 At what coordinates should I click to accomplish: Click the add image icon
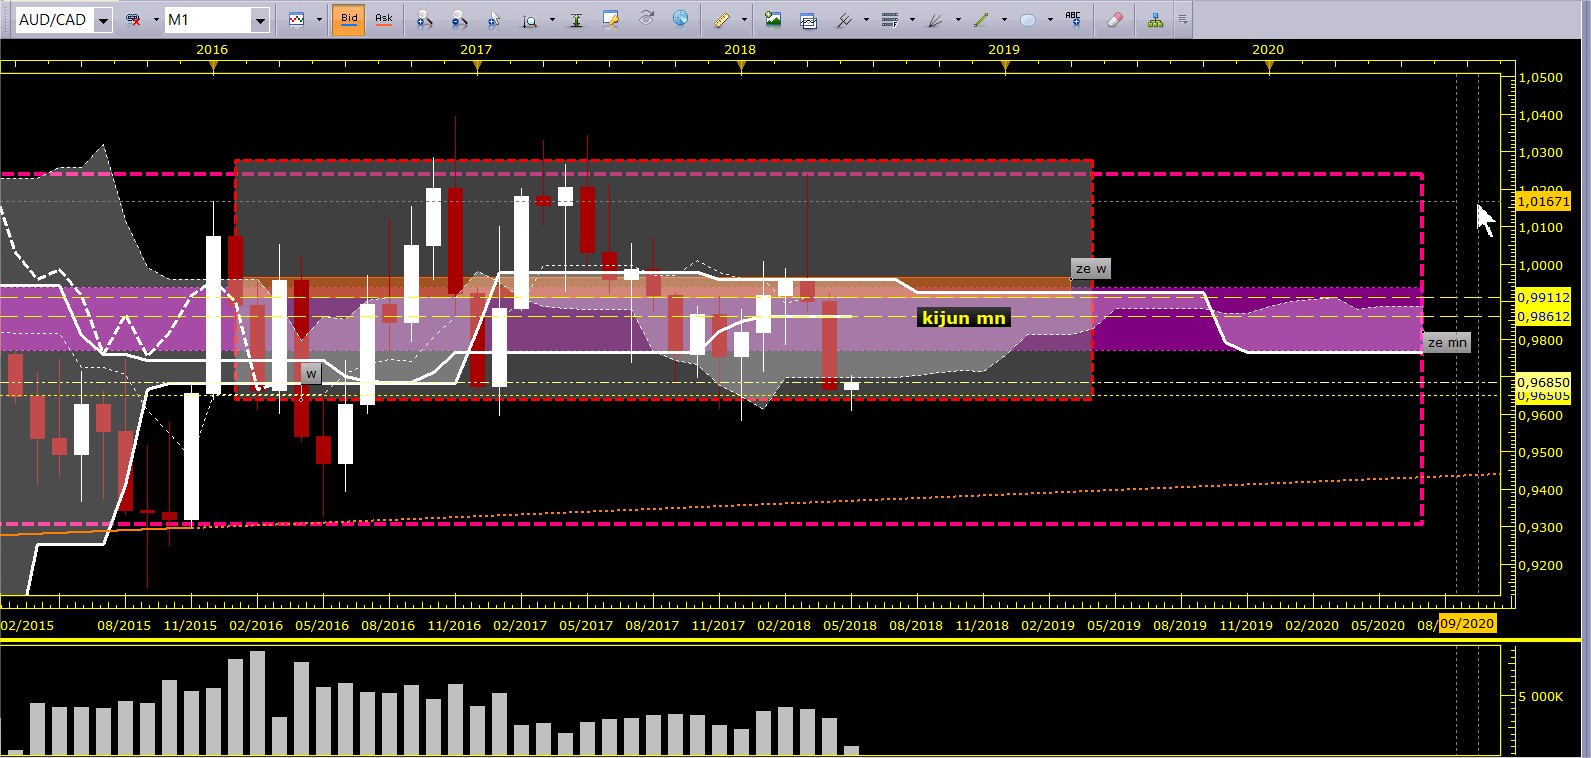pyautogui.click(x=773, y=19)
